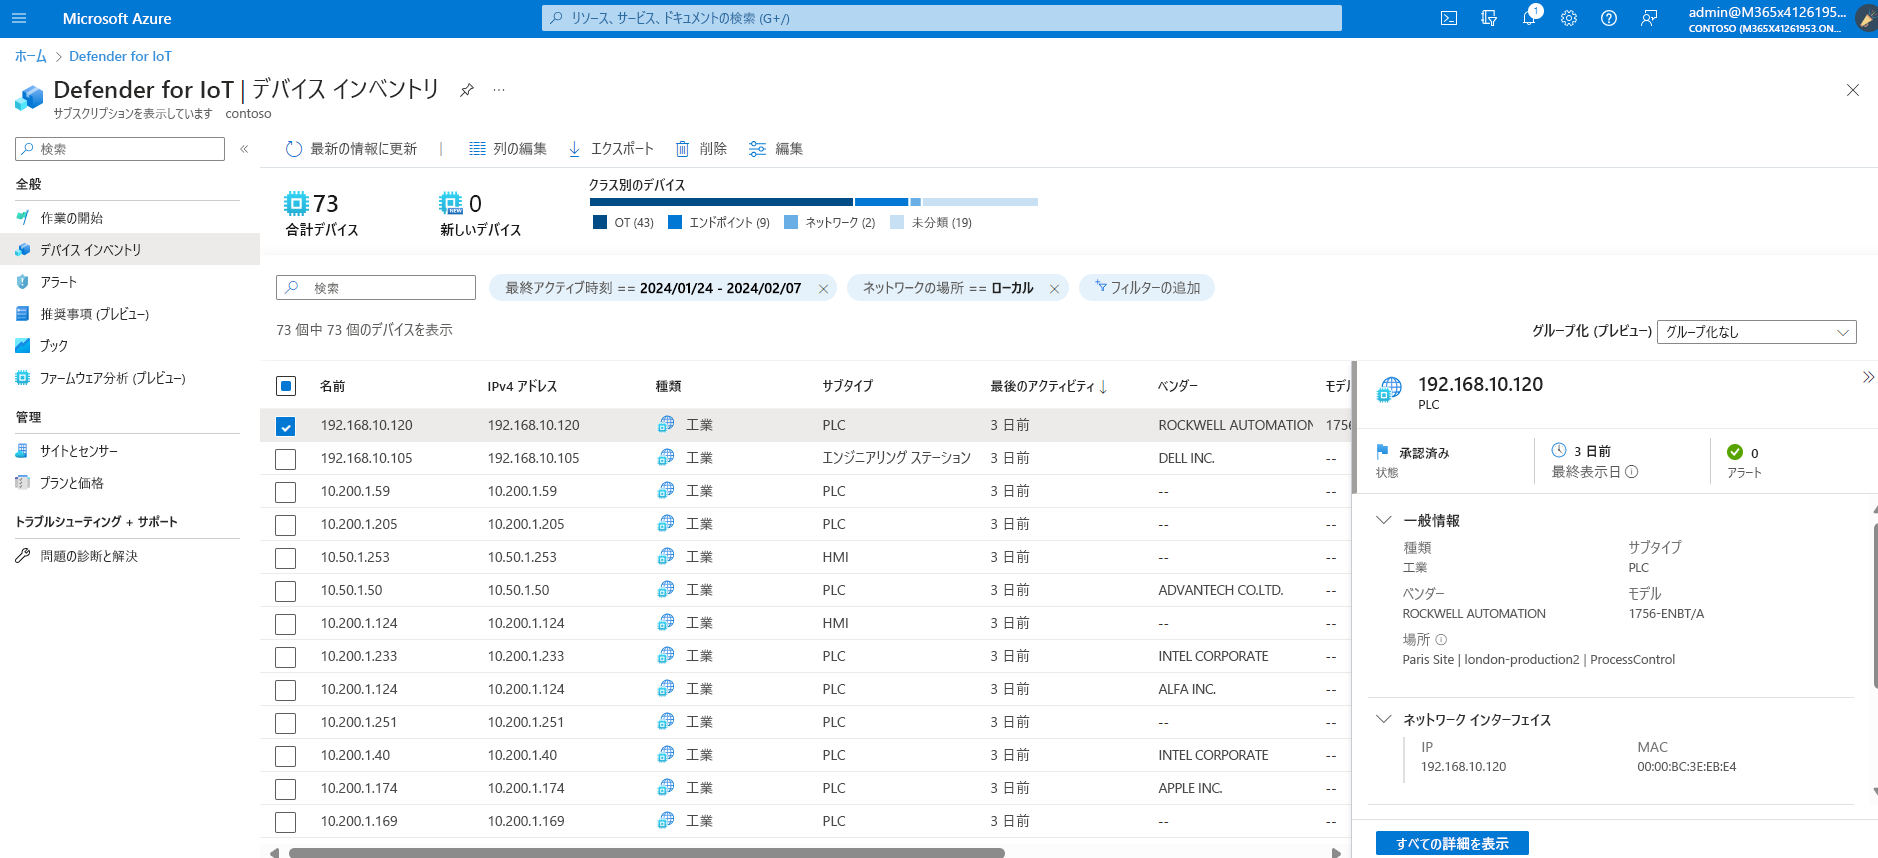This screenshot has width=1878, height=858.
Task: Open notifications bell icon
Action: tap(1529, 18)
